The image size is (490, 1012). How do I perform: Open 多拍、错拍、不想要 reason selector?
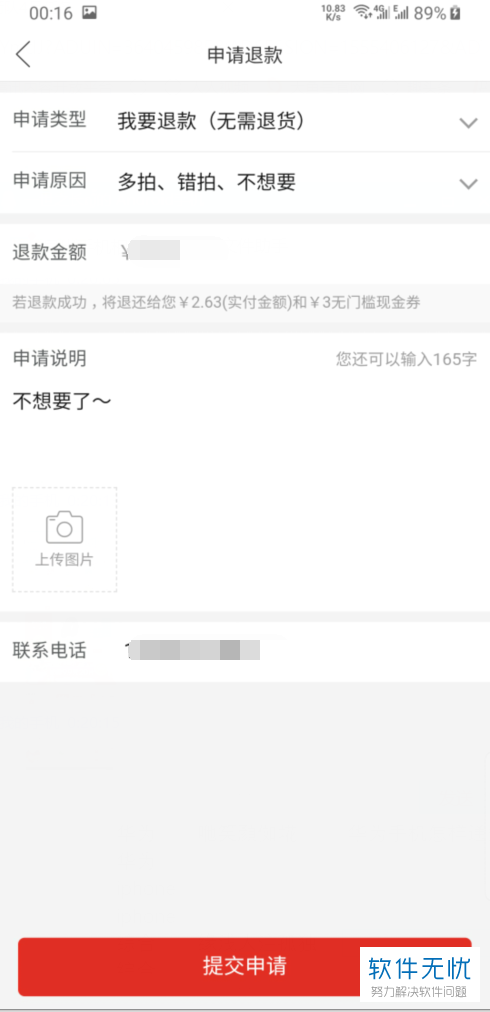click(x=207, y=183)
